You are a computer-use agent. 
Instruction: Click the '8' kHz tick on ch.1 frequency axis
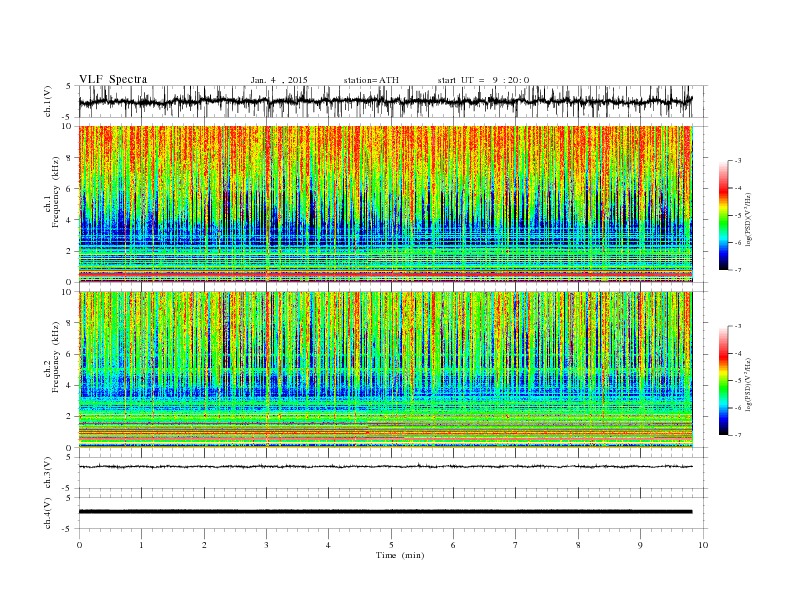[70, 158]
